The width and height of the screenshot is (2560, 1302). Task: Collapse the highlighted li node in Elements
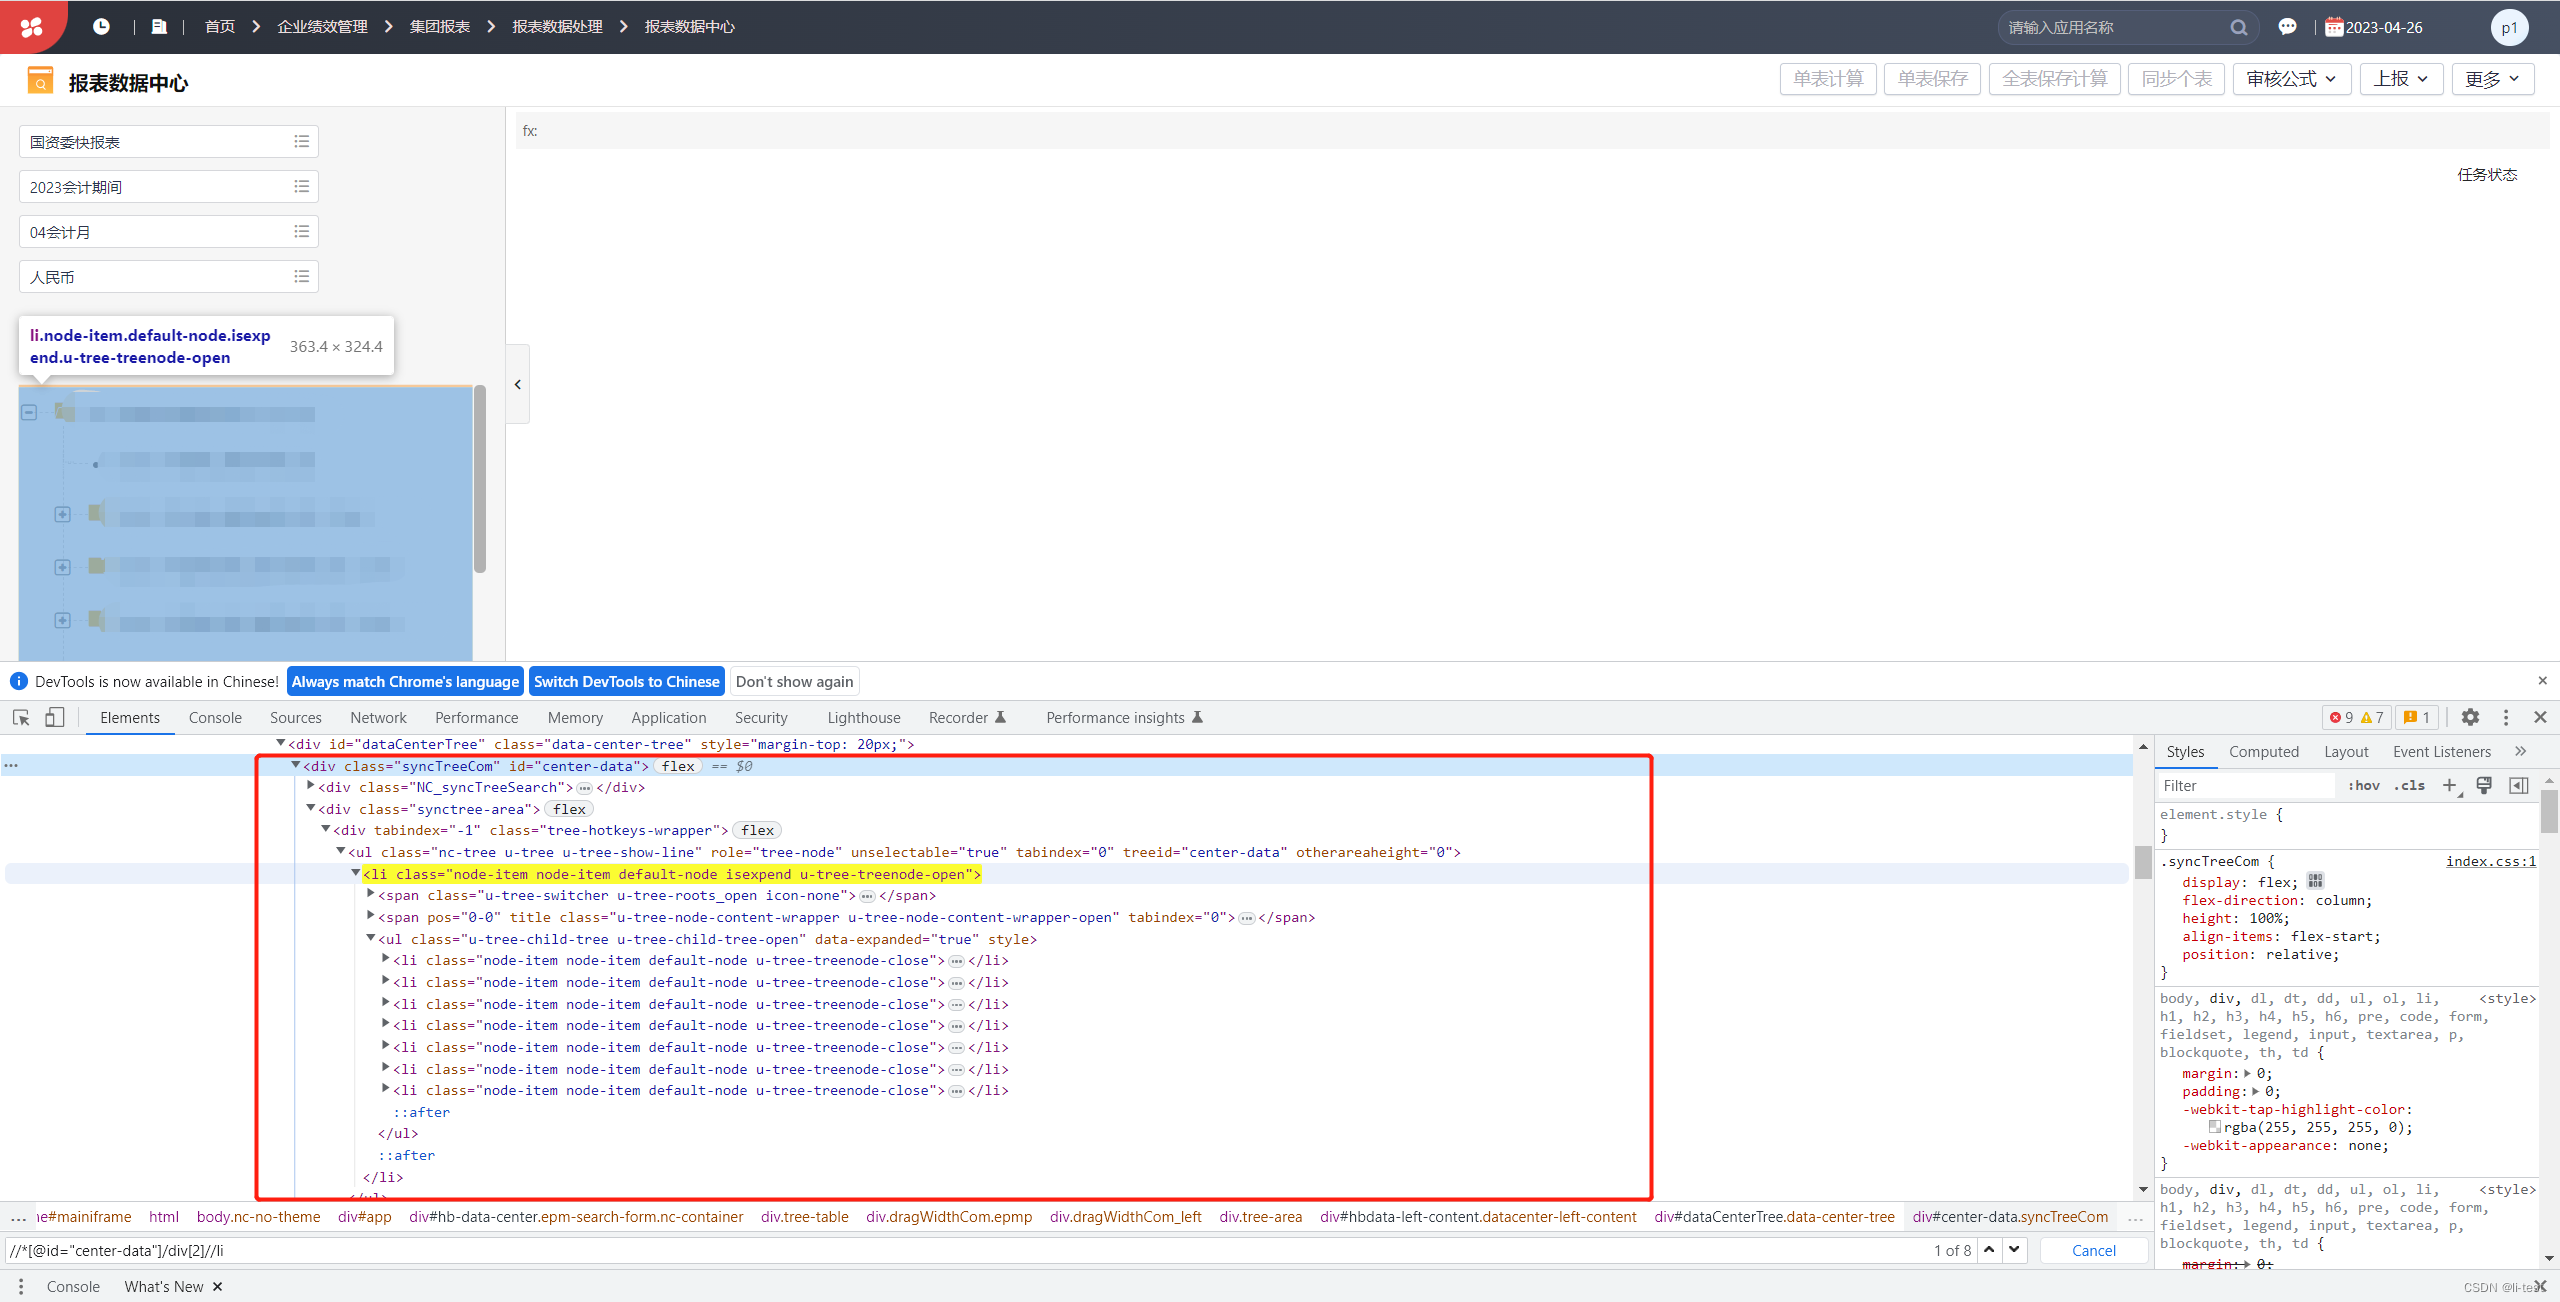click(357, 873)
